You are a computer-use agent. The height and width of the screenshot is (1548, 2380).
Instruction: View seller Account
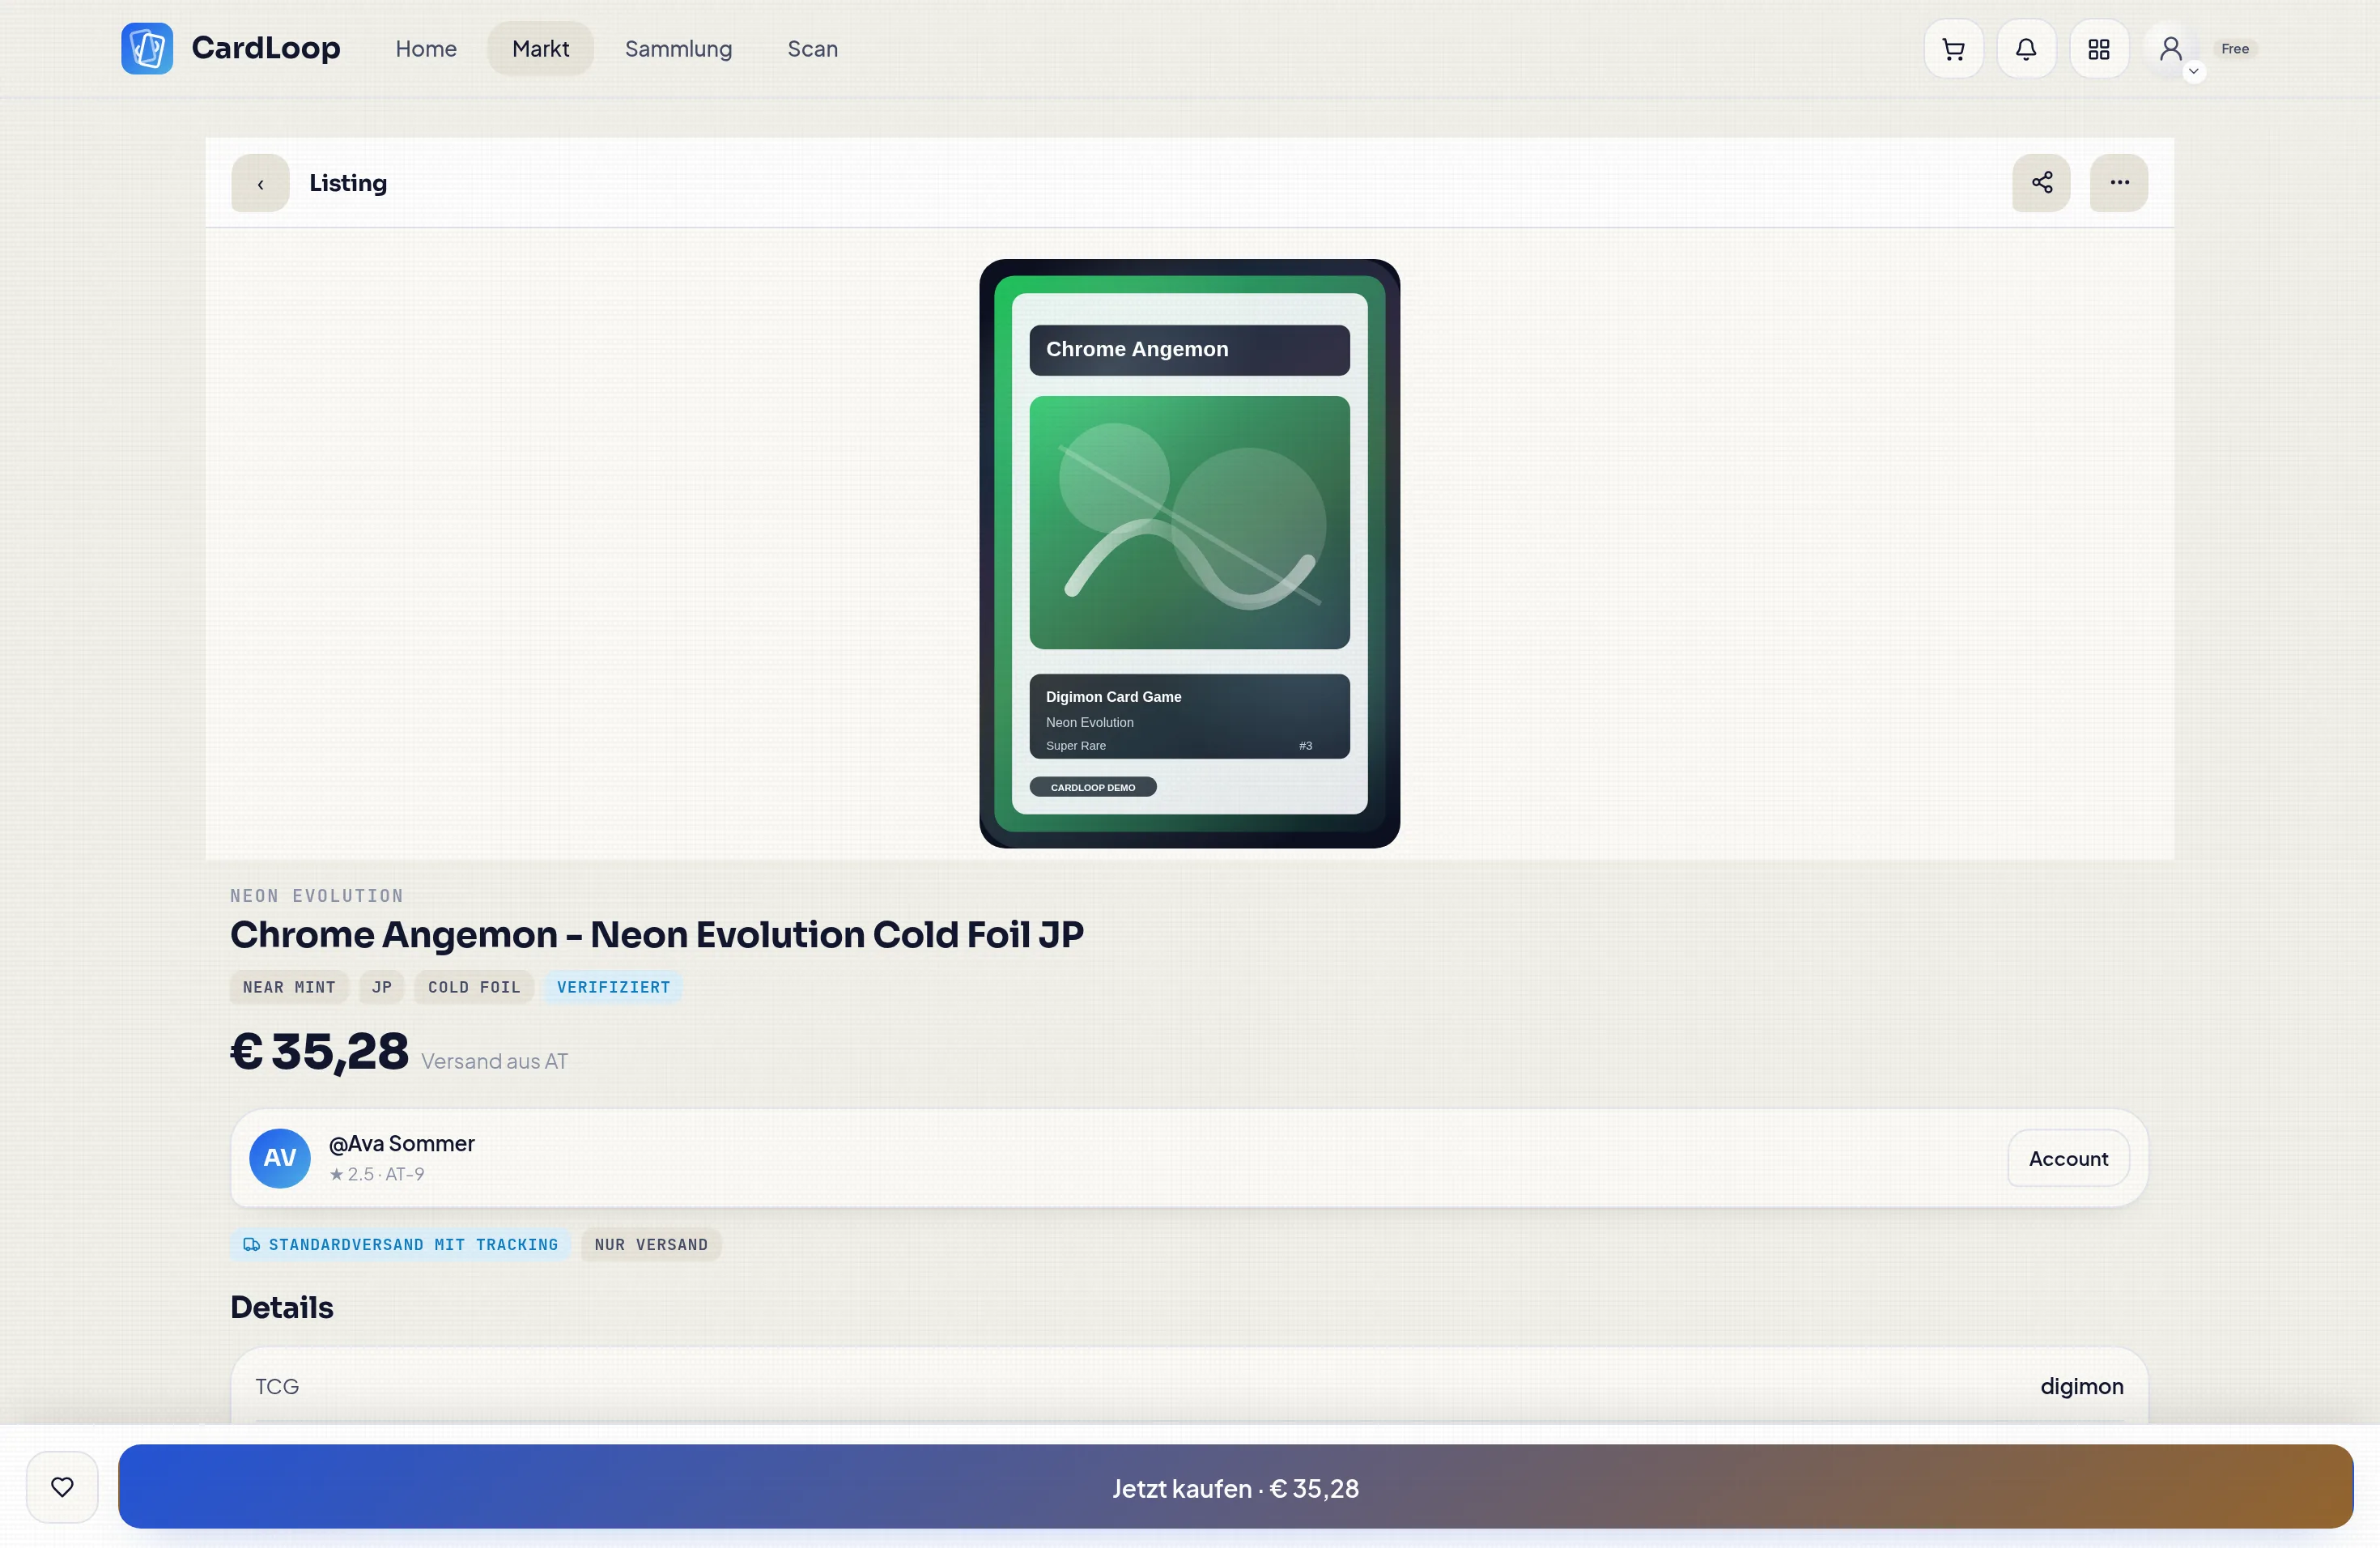(x=2068, y=1158)
